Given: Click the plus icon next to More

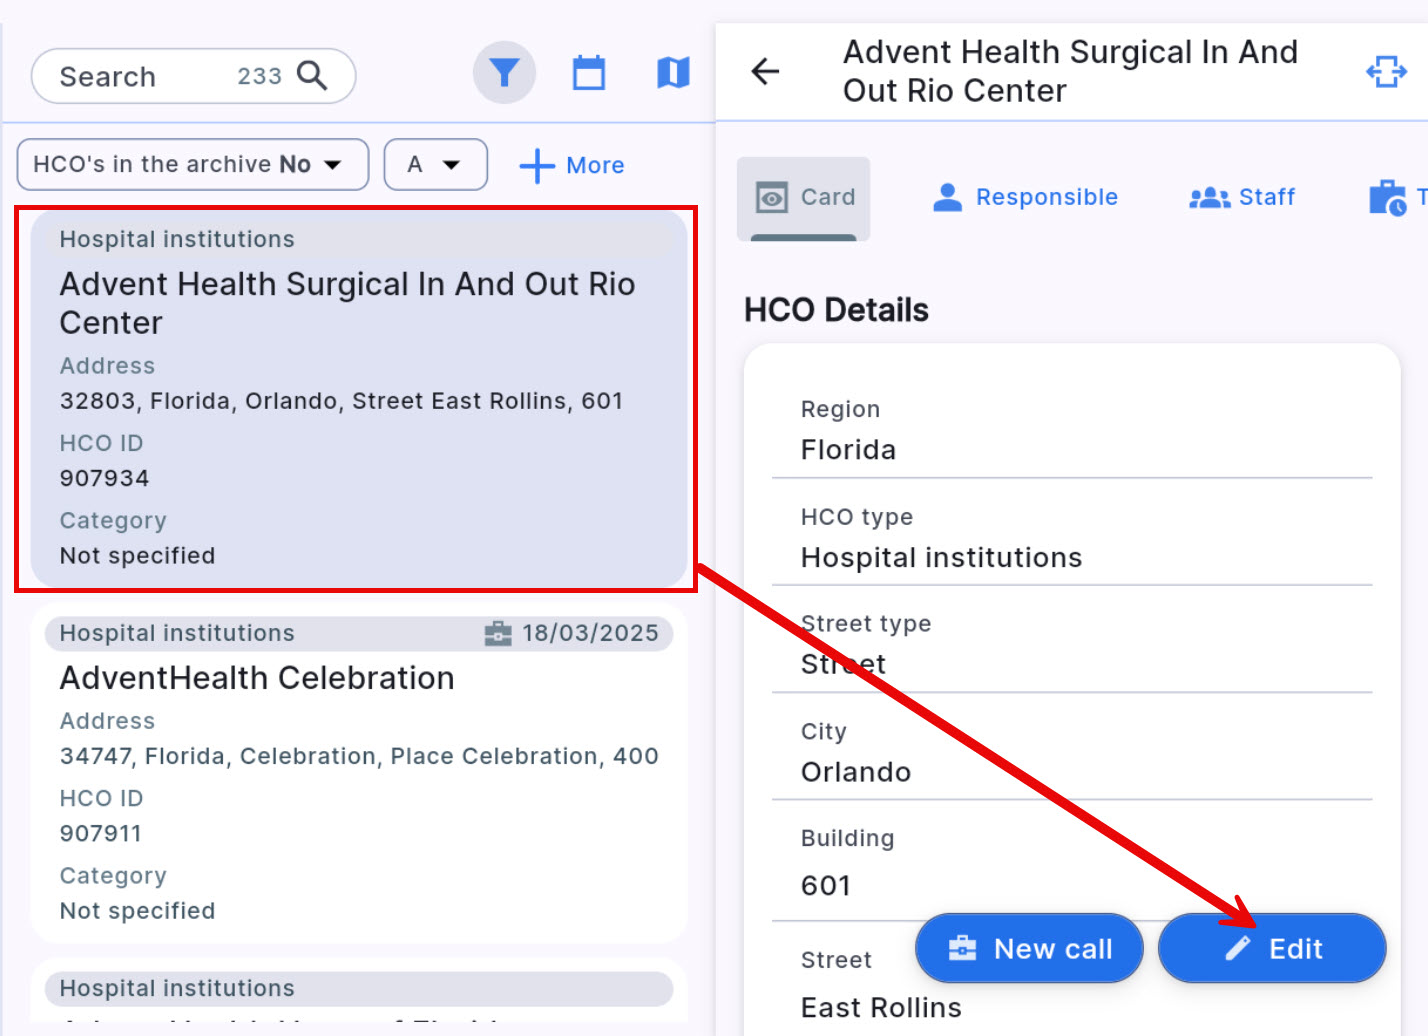Looking at the screenshot, I should tap(537, 166).
